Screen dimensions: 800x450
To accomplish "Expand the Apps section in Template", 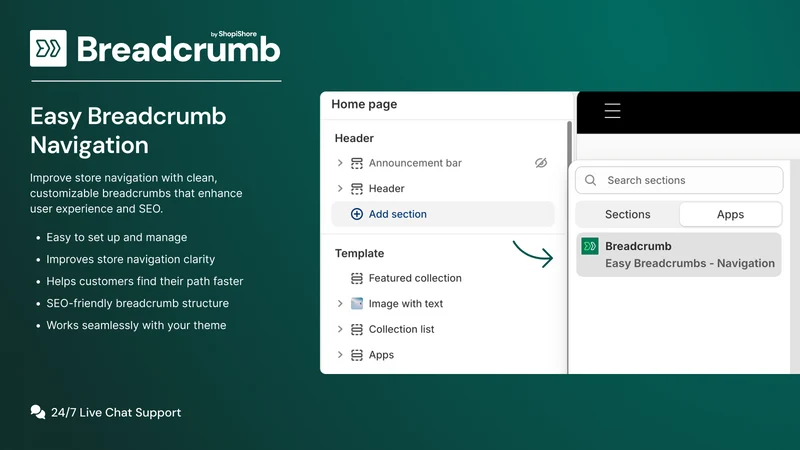I will [340, 355].
